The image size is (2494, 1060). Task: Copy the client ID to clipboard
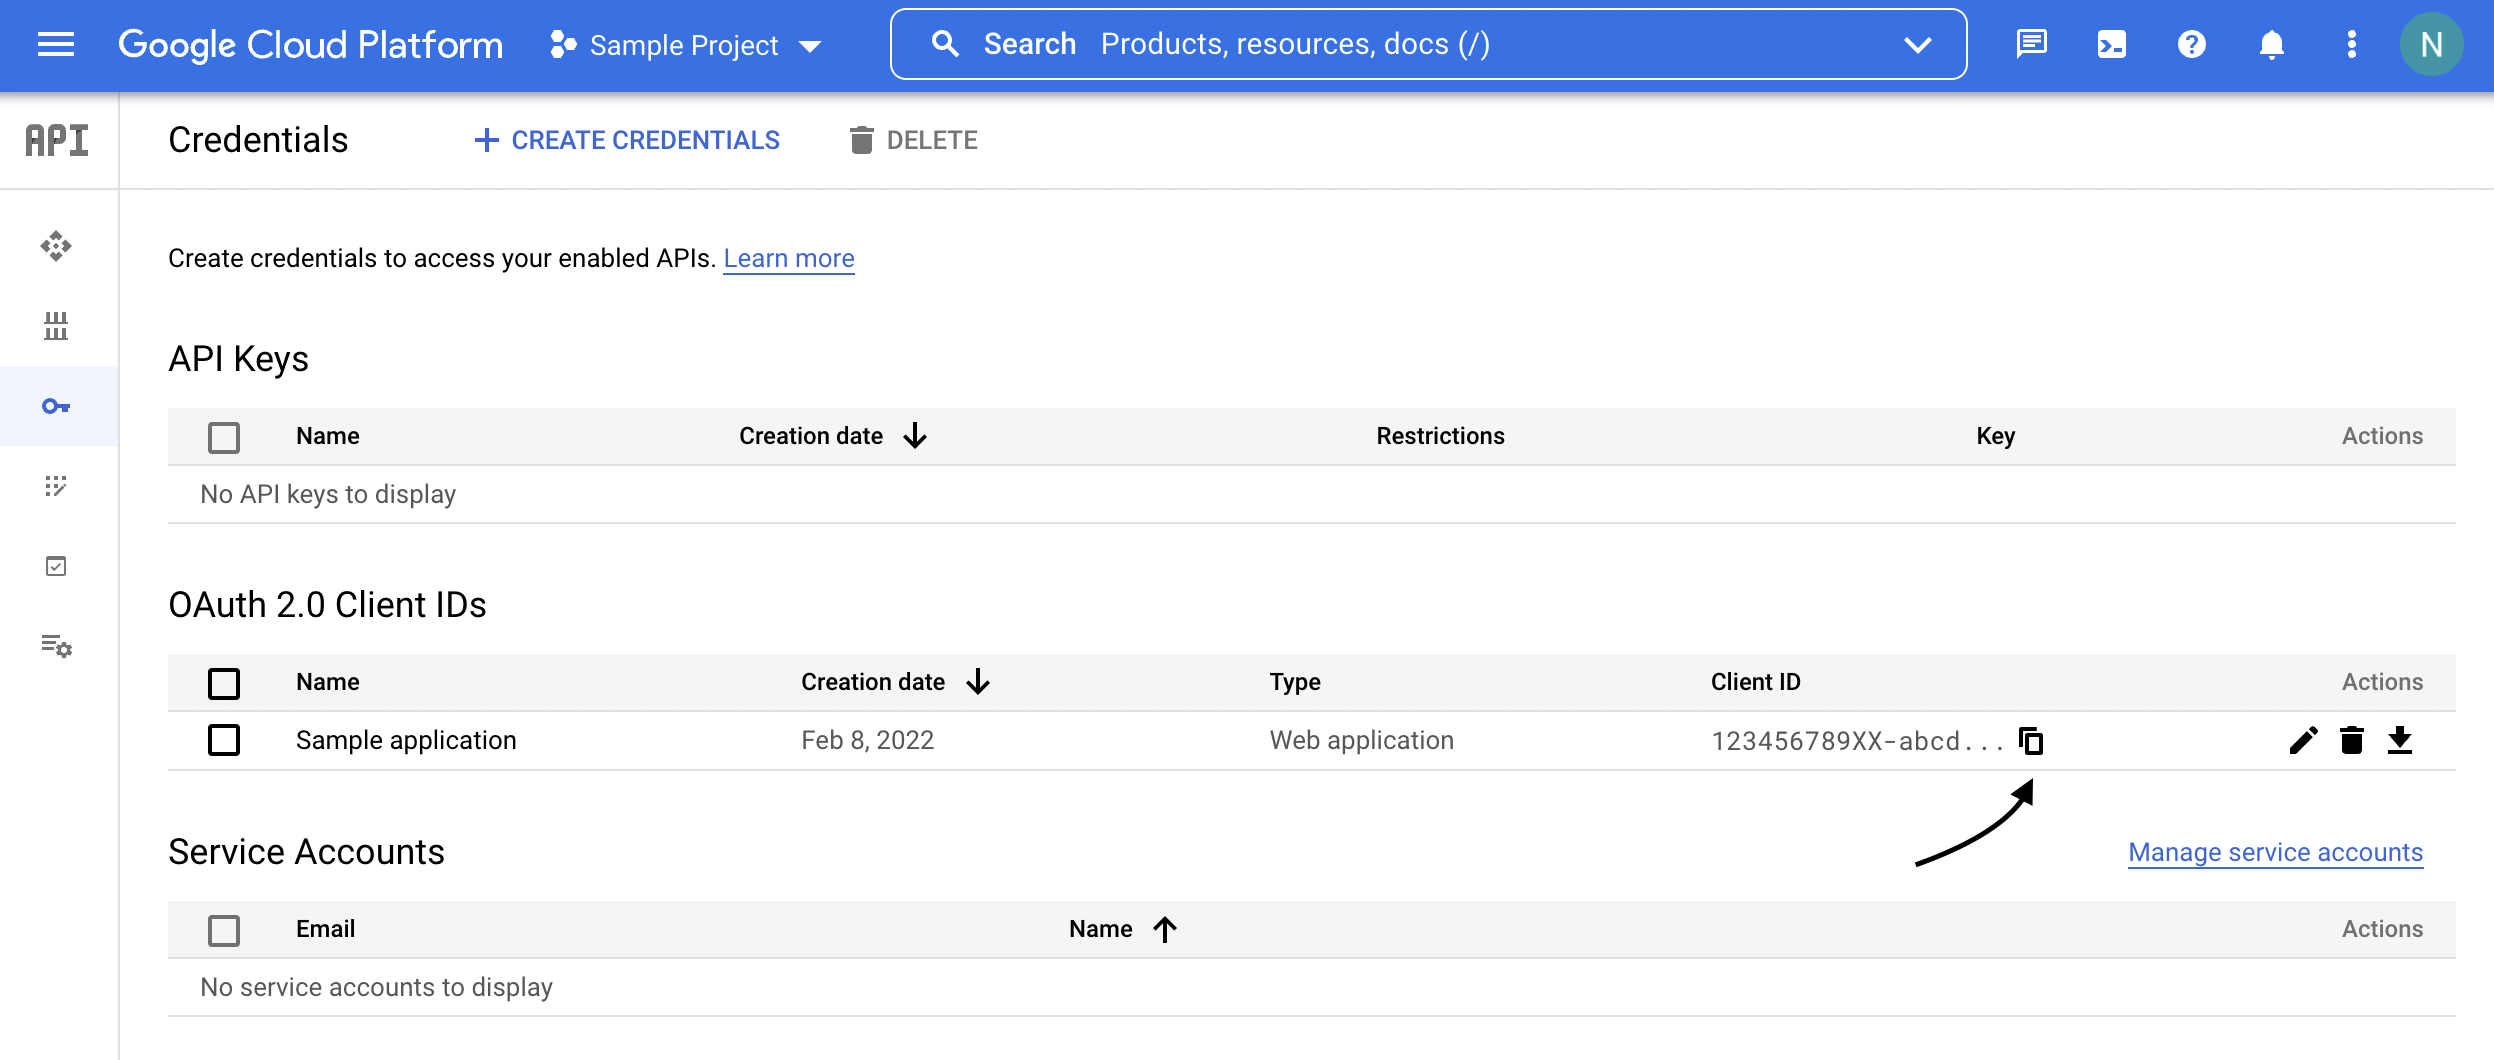(x=2031, y=741)
